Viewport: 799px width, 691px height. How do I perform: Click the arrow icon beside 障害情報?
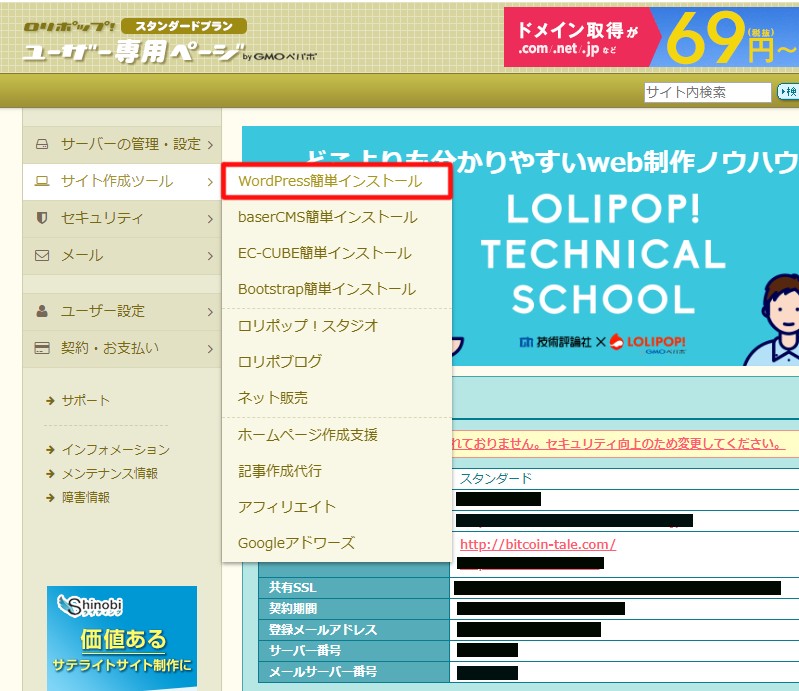coord(50,497)
